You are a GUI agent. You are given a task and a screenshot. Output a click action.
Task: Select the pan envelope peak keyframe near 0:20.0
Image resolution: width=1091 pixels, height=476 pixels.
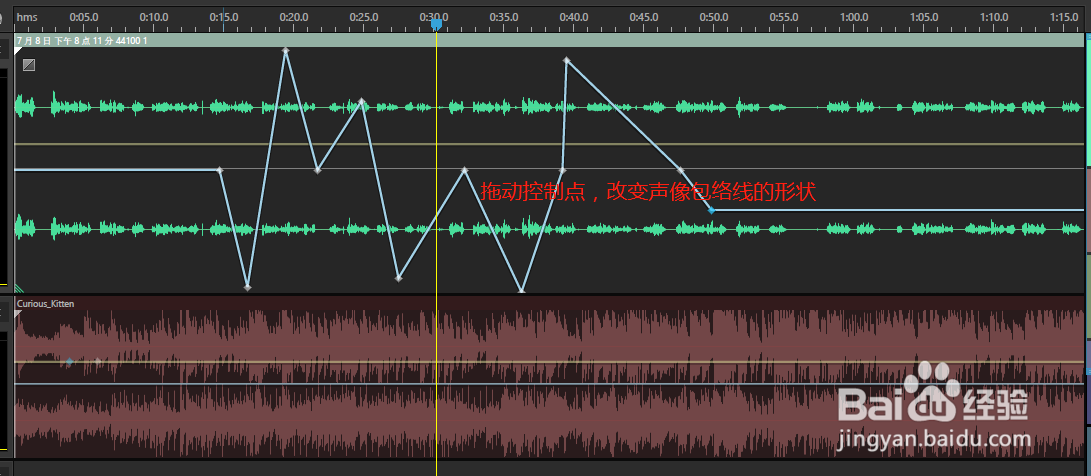pos(285,50)
